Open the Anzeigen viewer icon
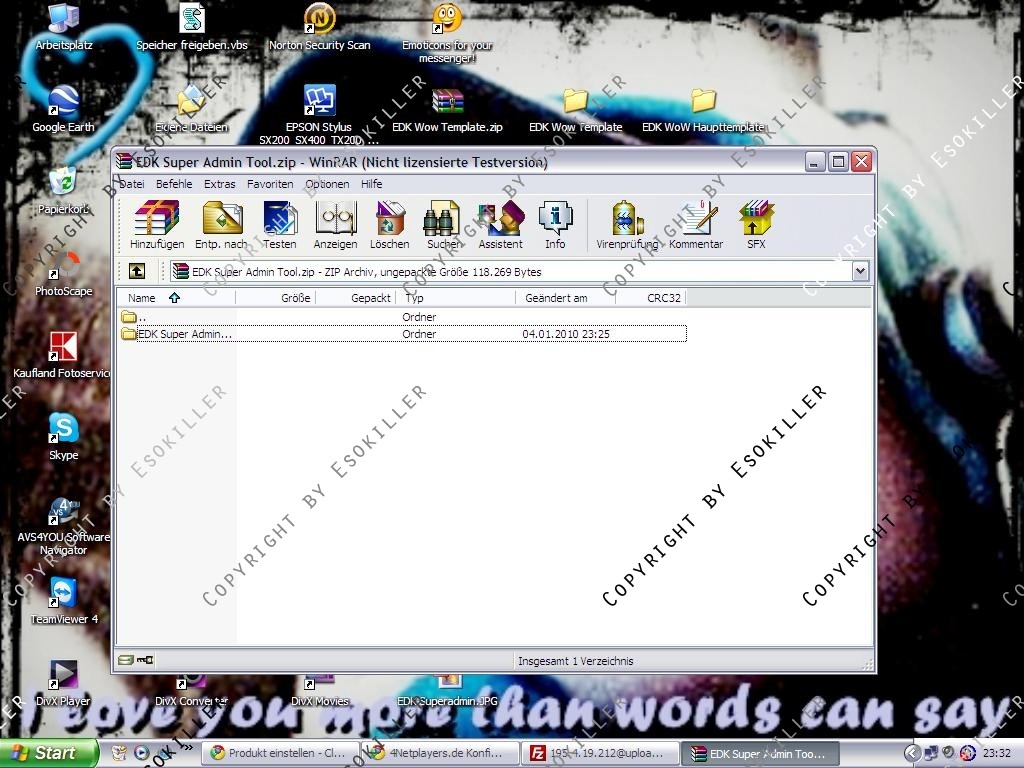The height and width of the screenshot is (768, 1024). tap(335, 224)
